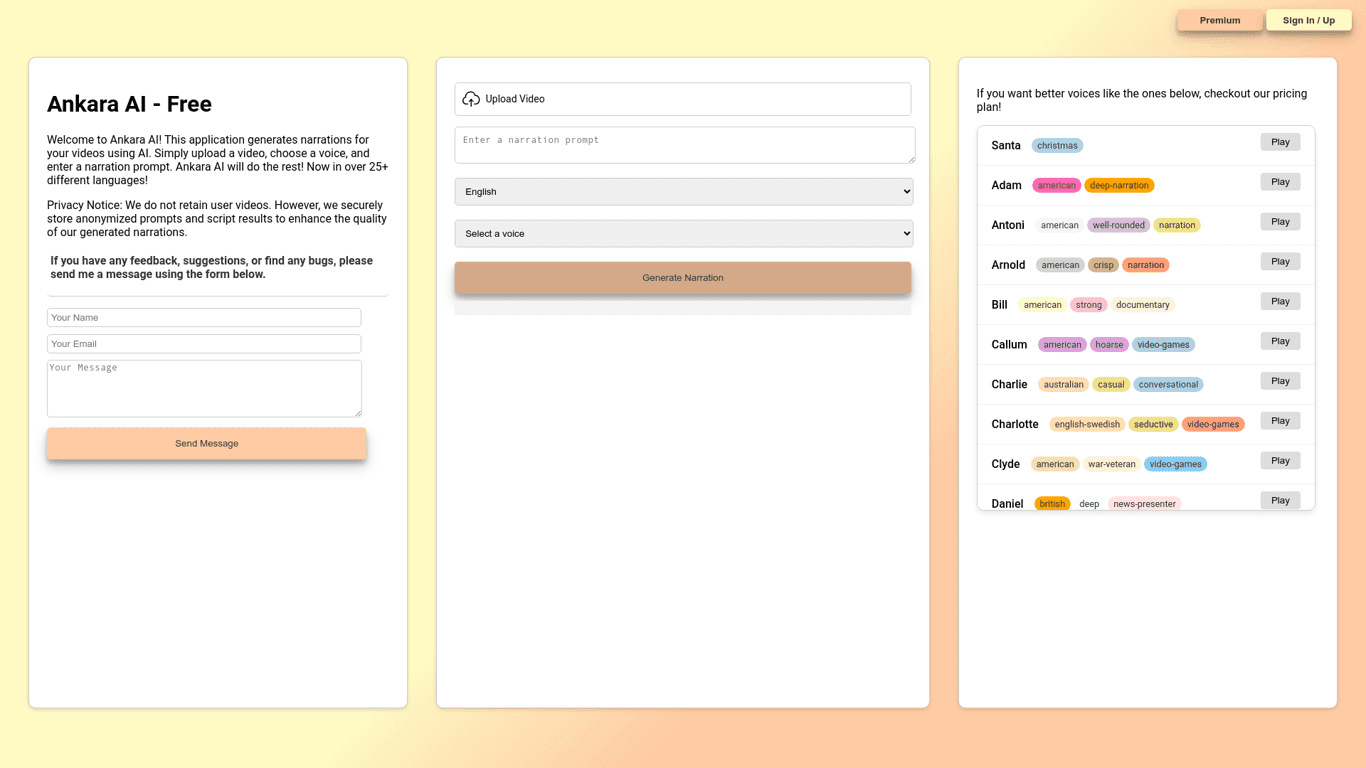This screenshot has height=768, width=1366.
Task: Click the cloud upload icon
Action: point(471,99)
